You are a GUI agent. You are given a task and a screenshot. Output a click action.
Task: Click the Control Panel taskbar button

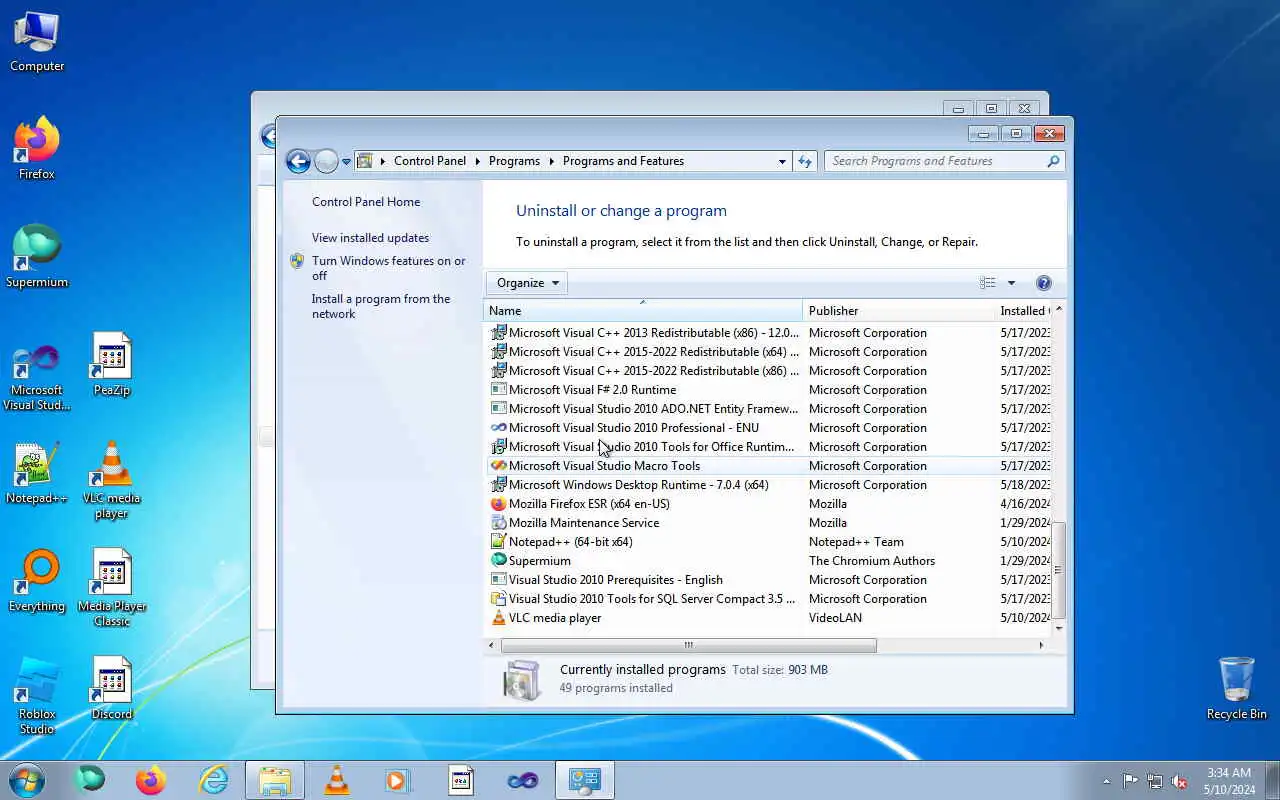[x=585, y=780]
